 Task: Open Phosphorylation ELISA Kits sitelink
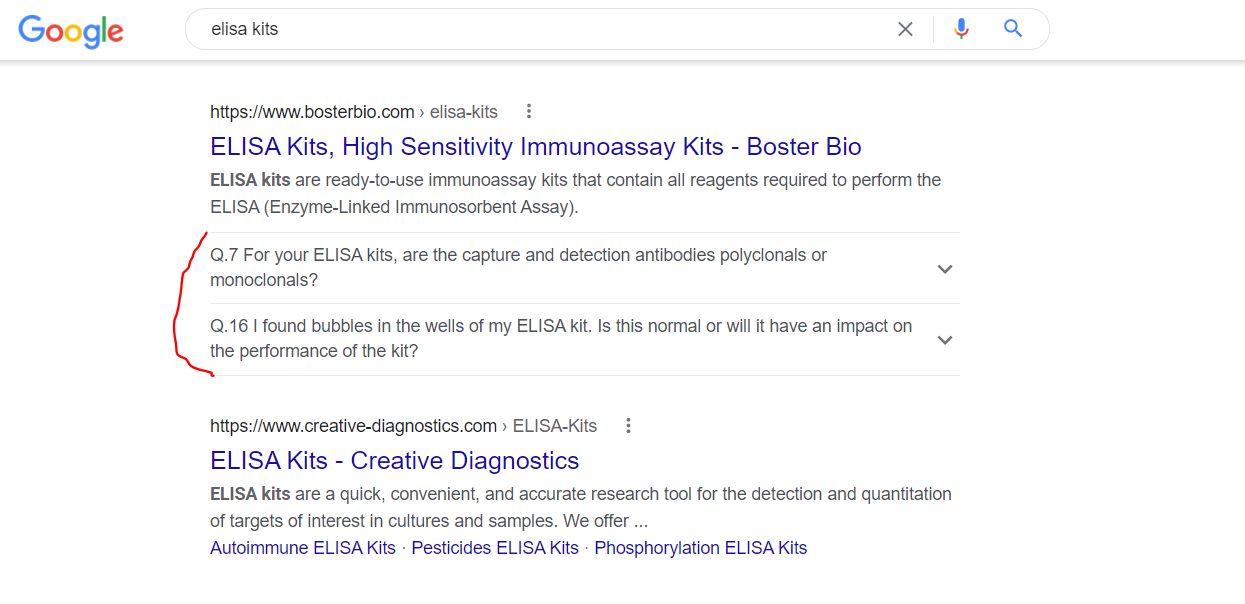point(700,548)
